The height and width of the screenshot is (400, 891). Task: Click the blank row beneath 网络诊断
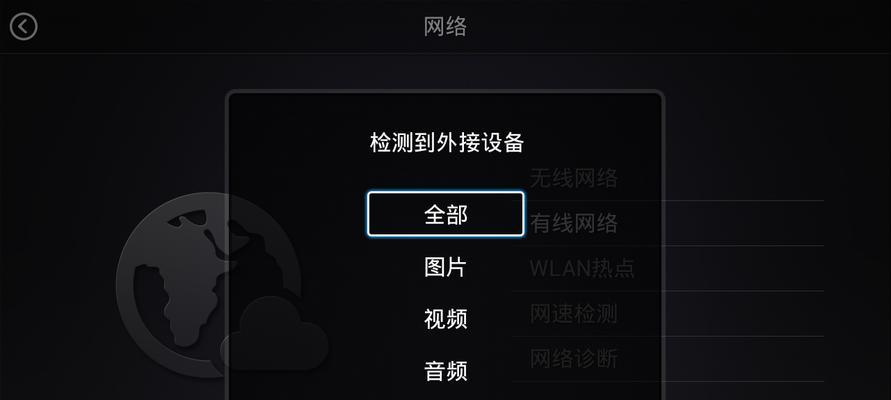(668, 391)
